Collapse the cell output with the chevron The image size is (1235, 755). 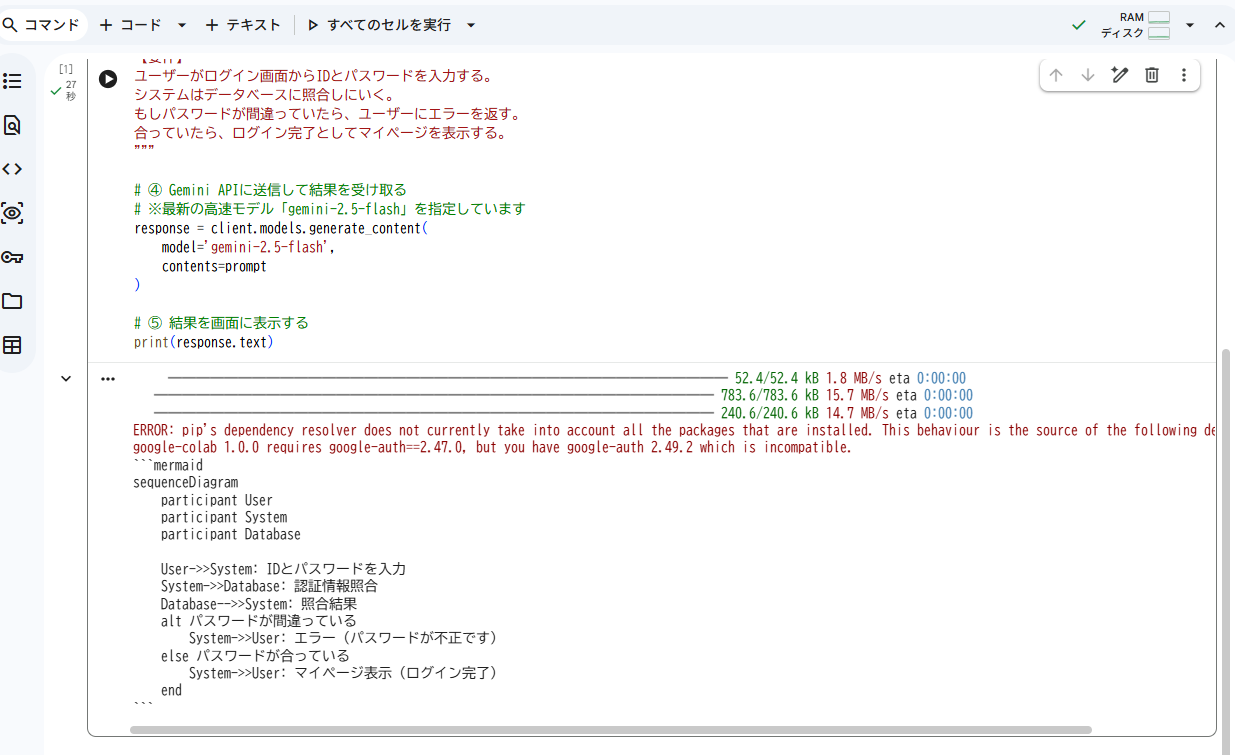[x=66, y=378]
